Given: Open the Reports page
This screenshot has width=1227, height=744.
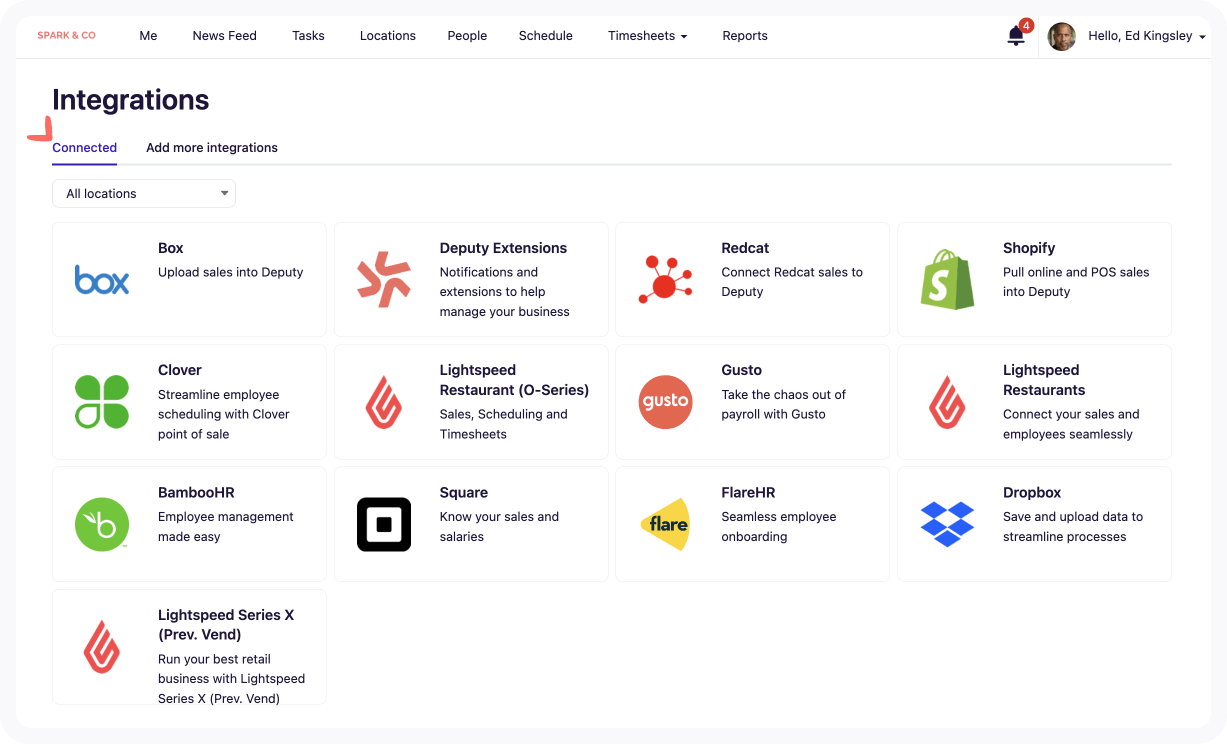Looking at the screenshot, I should coord(745,36).
